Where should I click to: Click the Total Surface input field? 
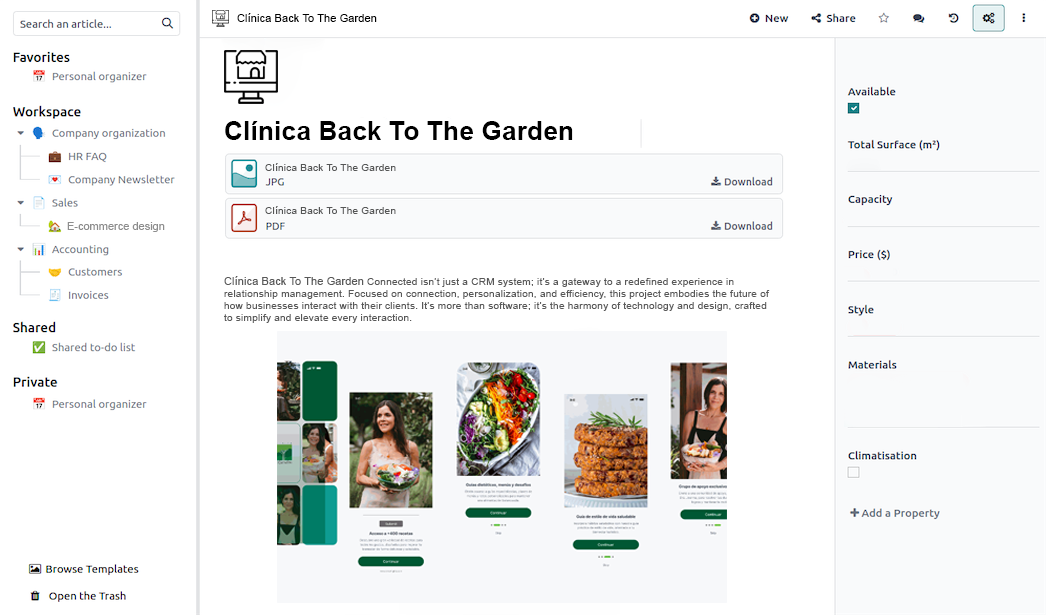(x=943, y=163)
